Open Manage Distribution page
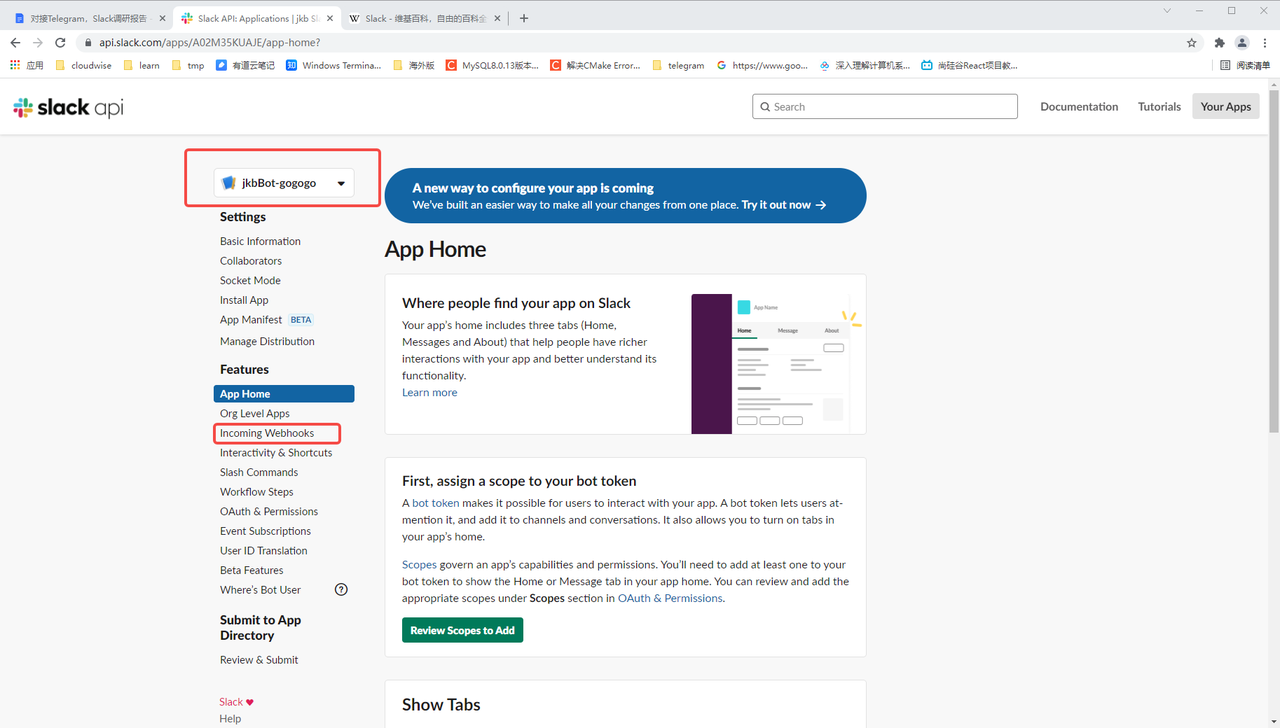The width and height of the screenshot is (1280, 728). 267,341
